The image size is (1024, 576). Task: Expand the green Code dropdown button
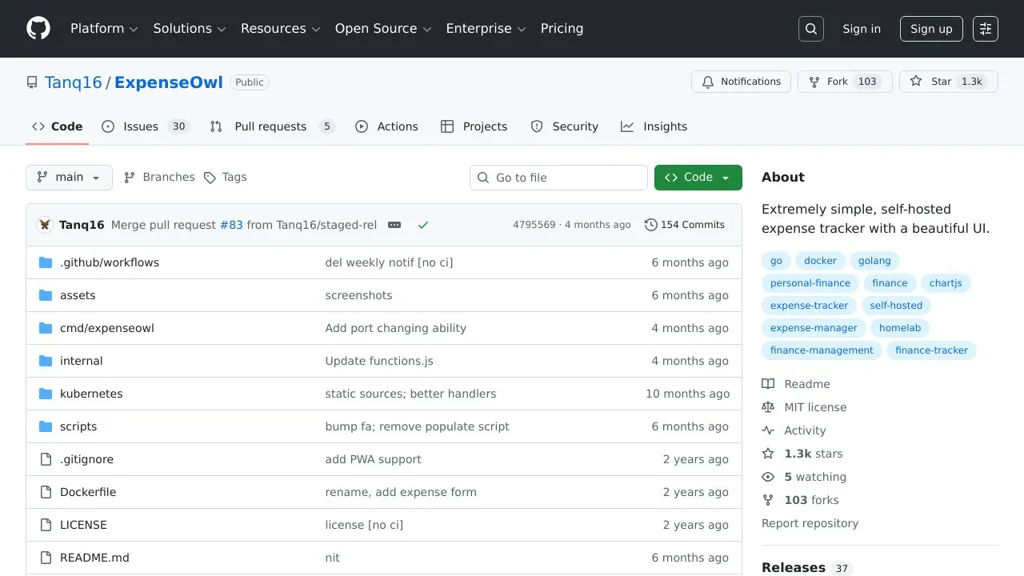pos(698,177)
